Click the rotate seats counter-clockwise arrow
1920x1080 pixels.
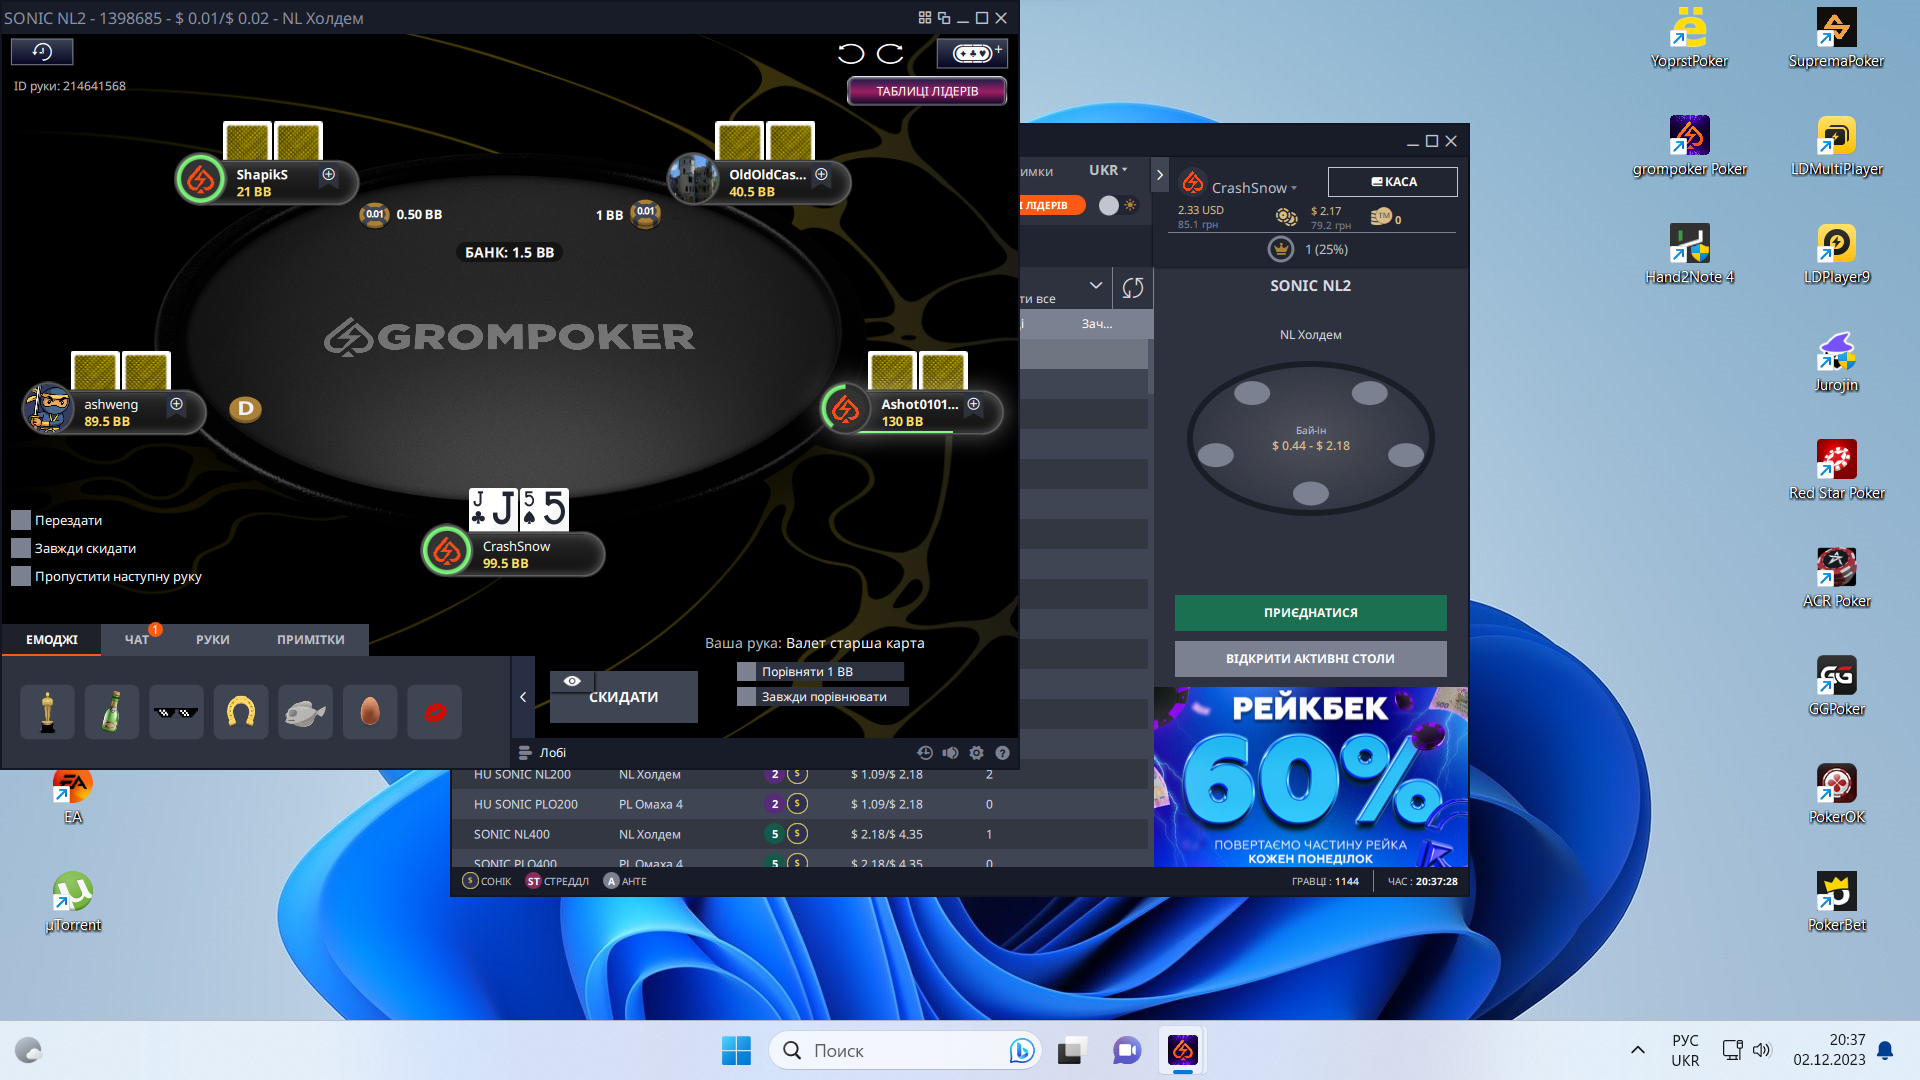tap(850, 54)
